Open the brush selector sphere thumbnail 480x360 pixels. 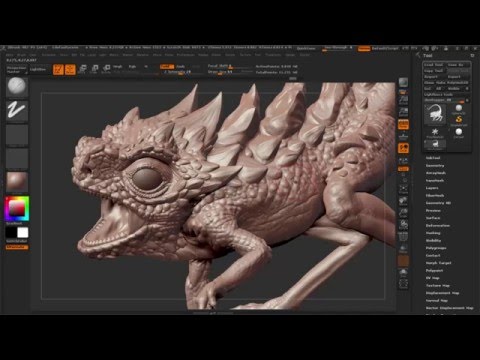pos(17,87)
